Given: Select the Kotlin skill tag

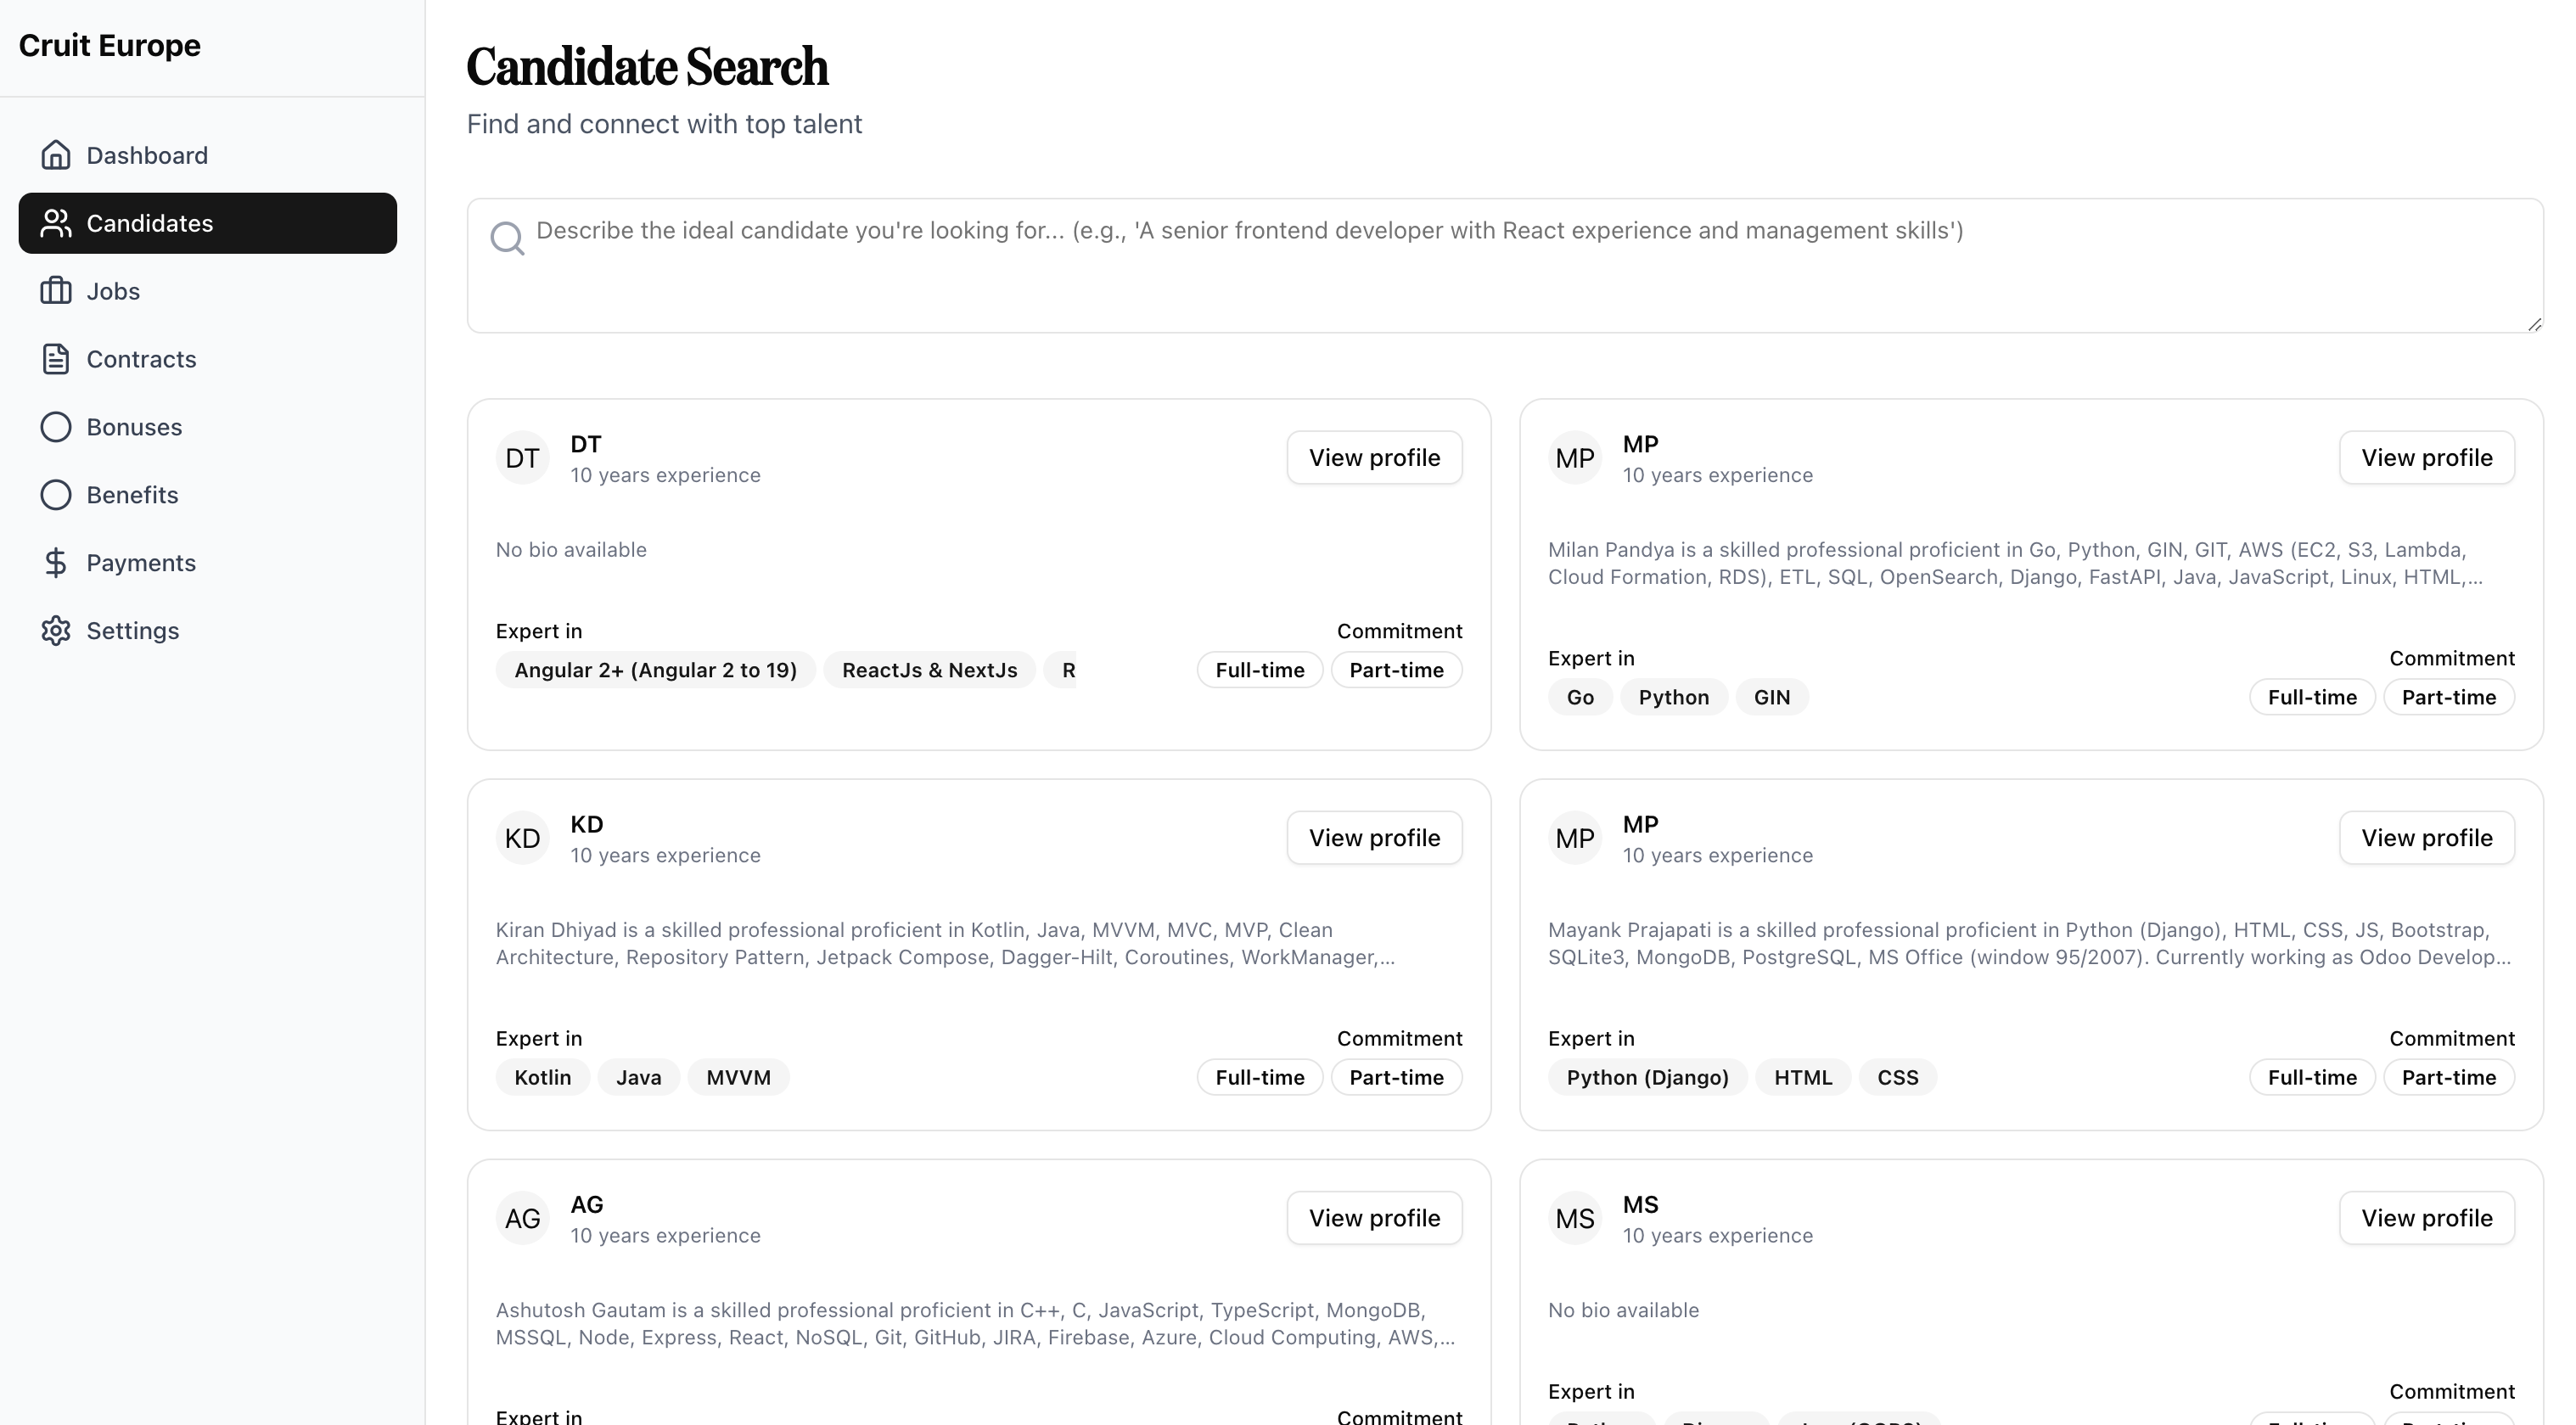Looking at the screenshot, I should tap(542, 1077).
